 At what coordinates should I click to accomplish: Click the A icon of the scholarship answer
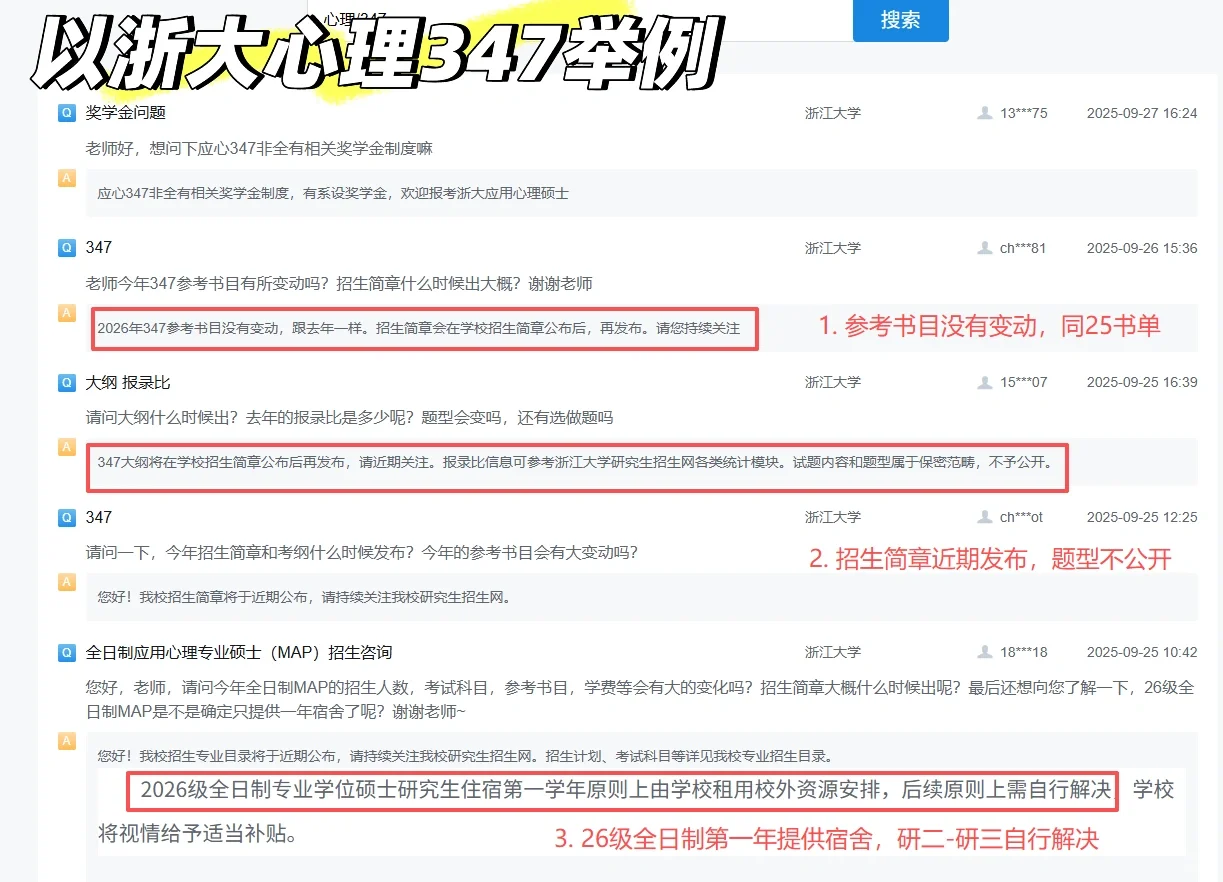pos(65,178)
